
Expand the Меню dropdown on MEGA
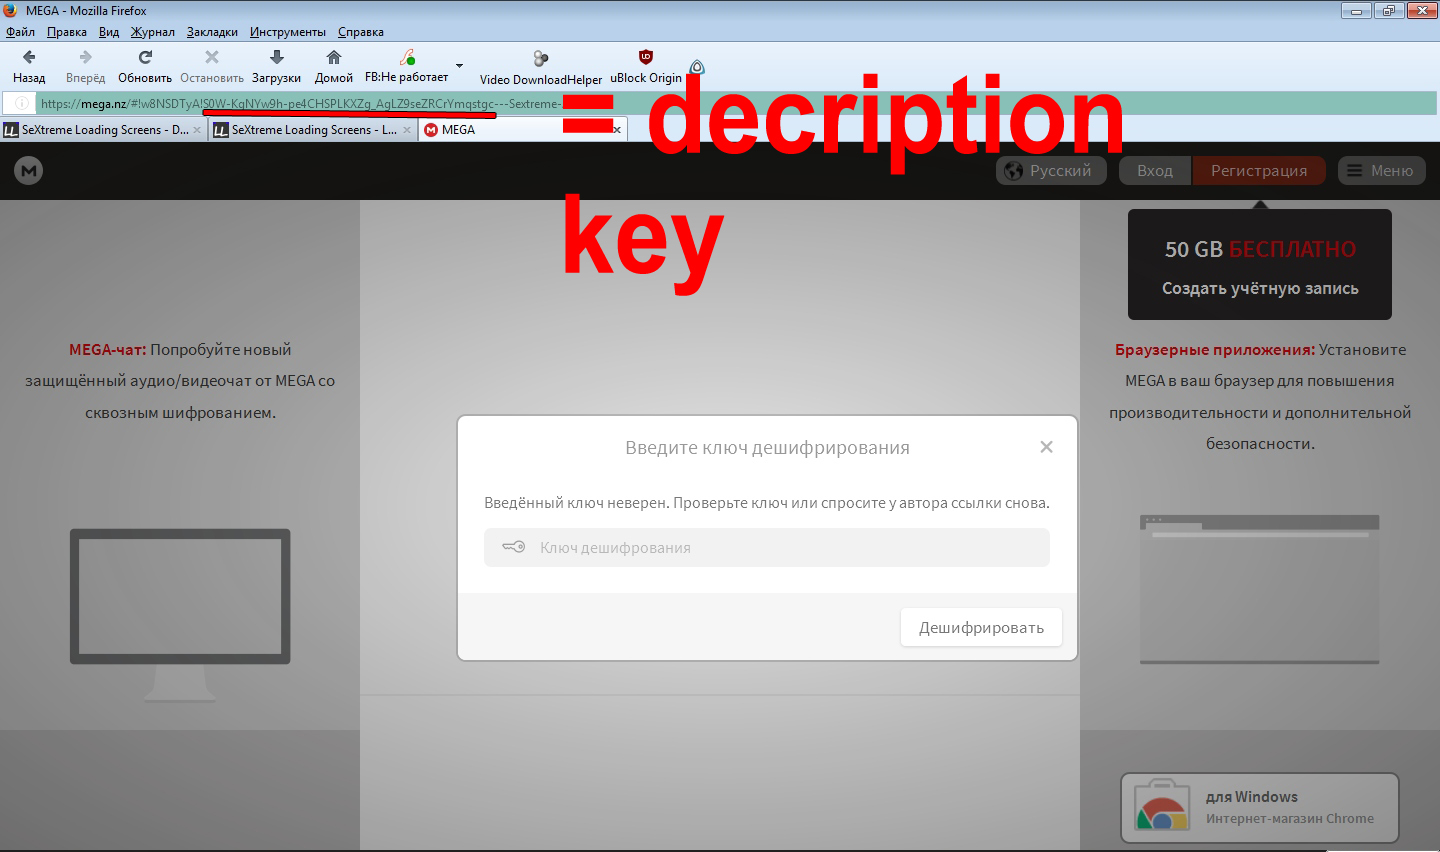[1381, 170]
